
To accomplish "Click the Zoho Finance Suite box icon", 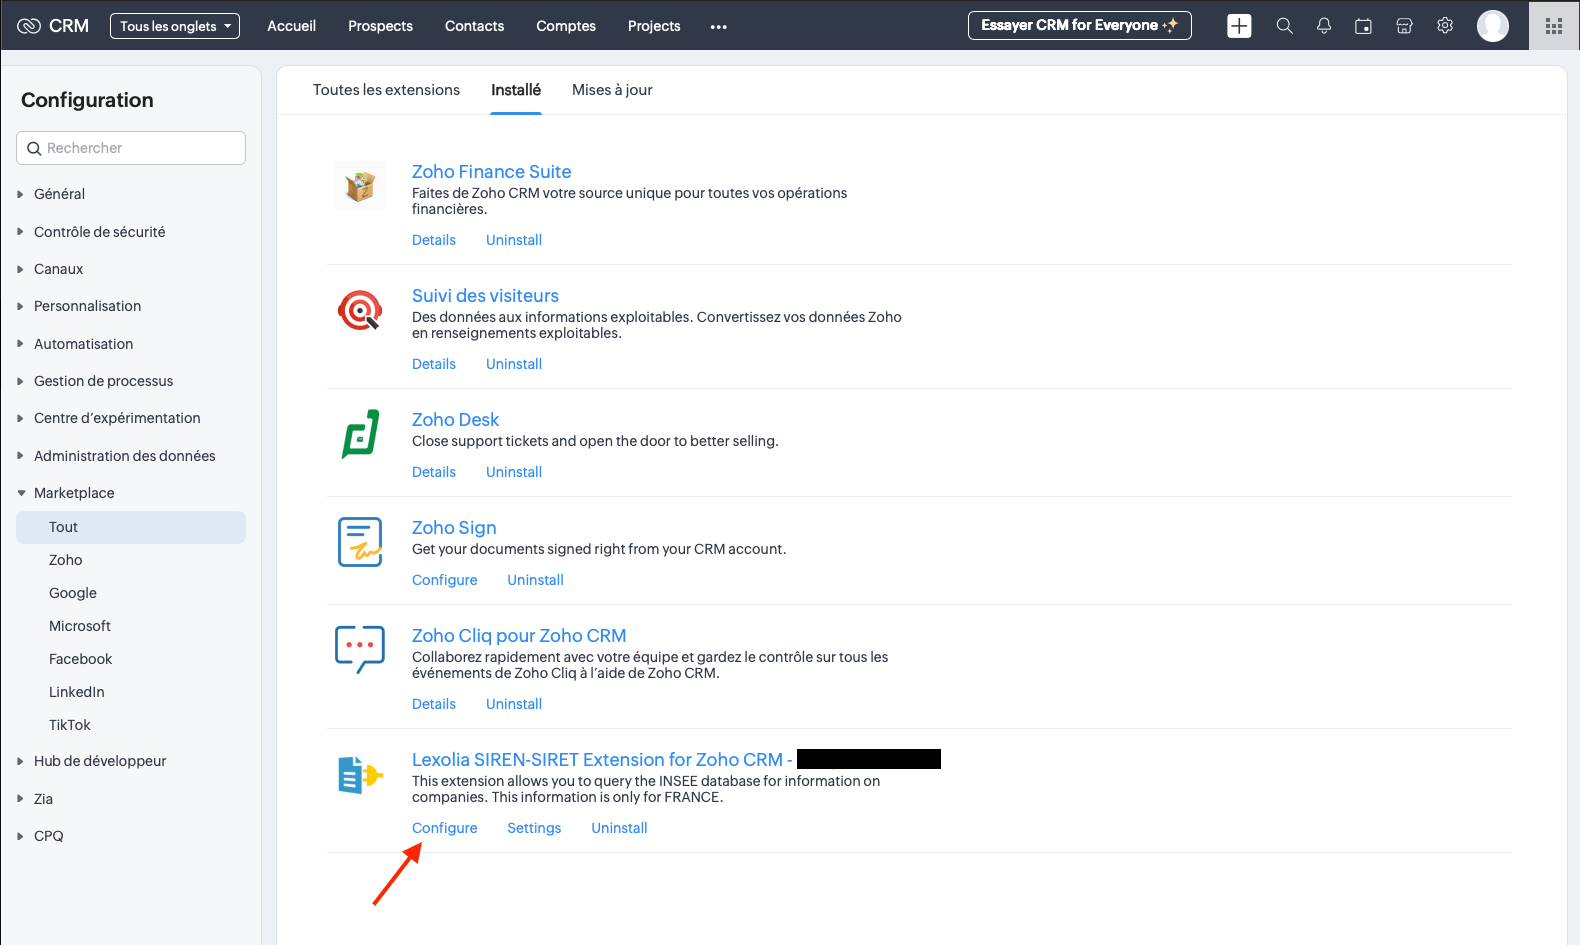I will (360, 186).
